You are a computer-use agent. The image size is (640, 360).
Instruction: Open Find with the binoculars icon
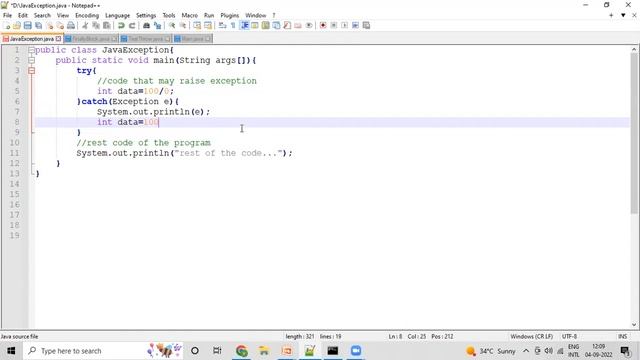[x=146, y=25]
